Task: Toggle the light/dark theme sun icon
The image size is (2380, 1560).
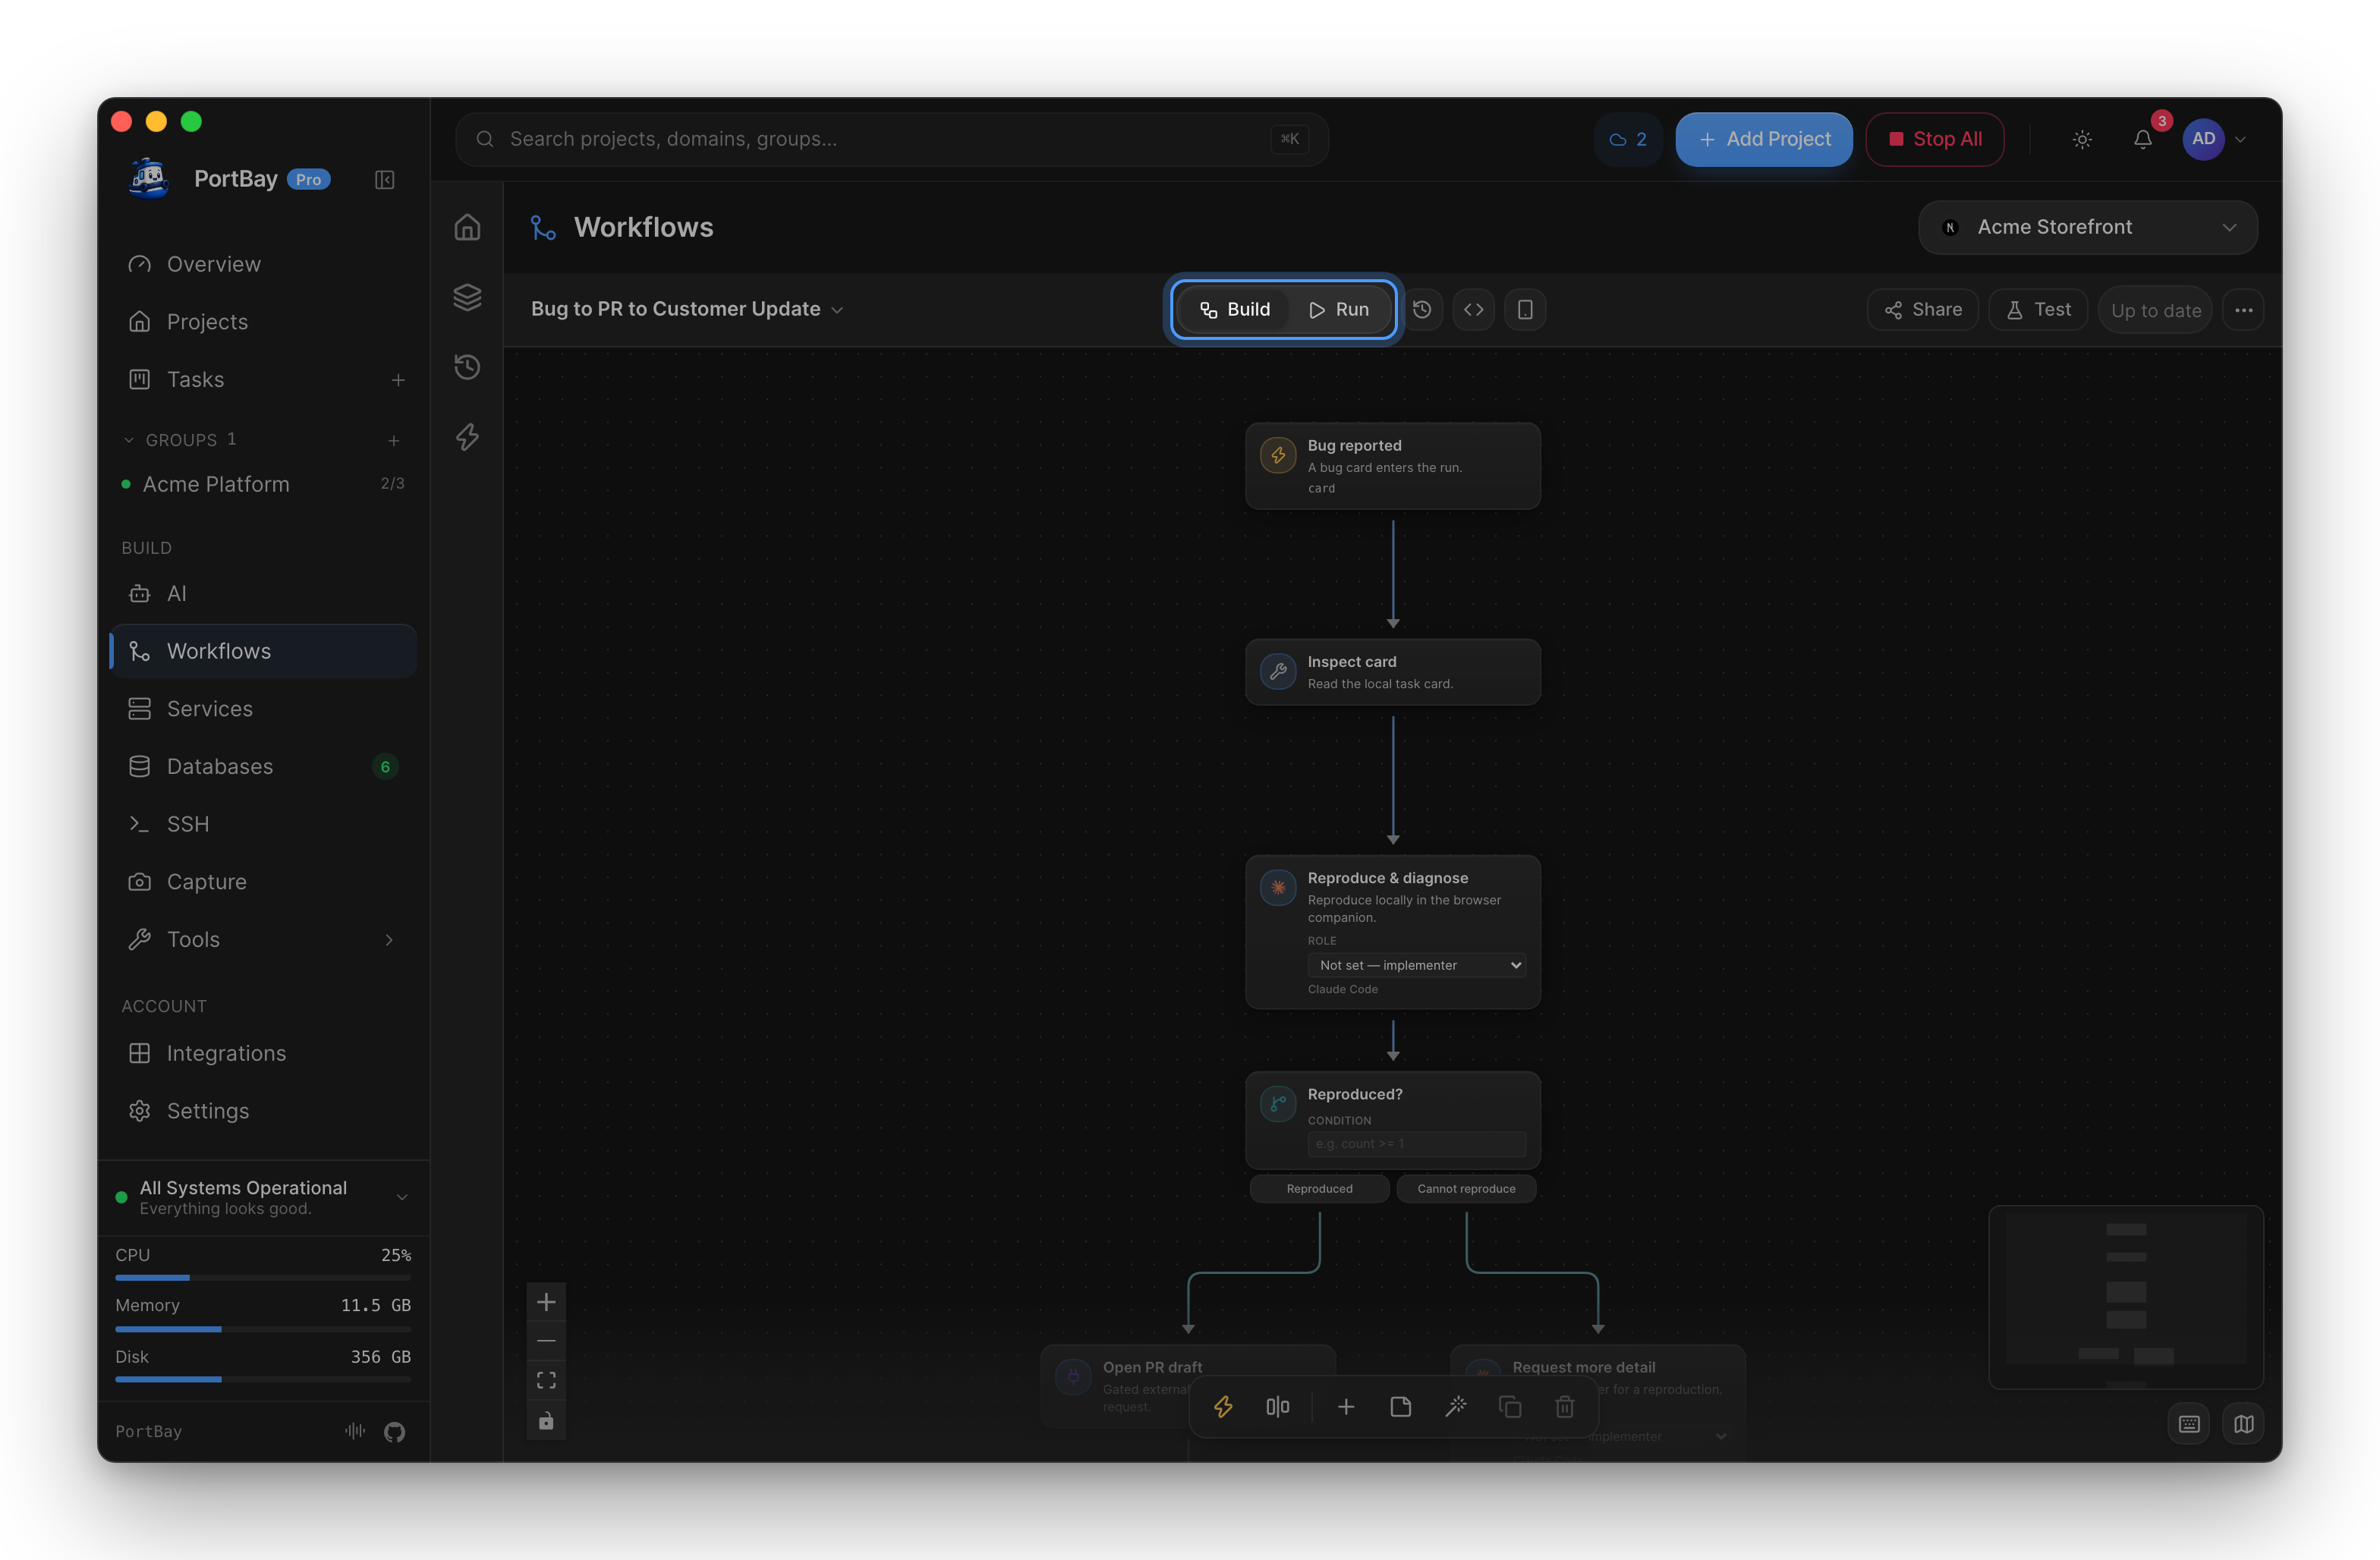Action: (2082, 140)
